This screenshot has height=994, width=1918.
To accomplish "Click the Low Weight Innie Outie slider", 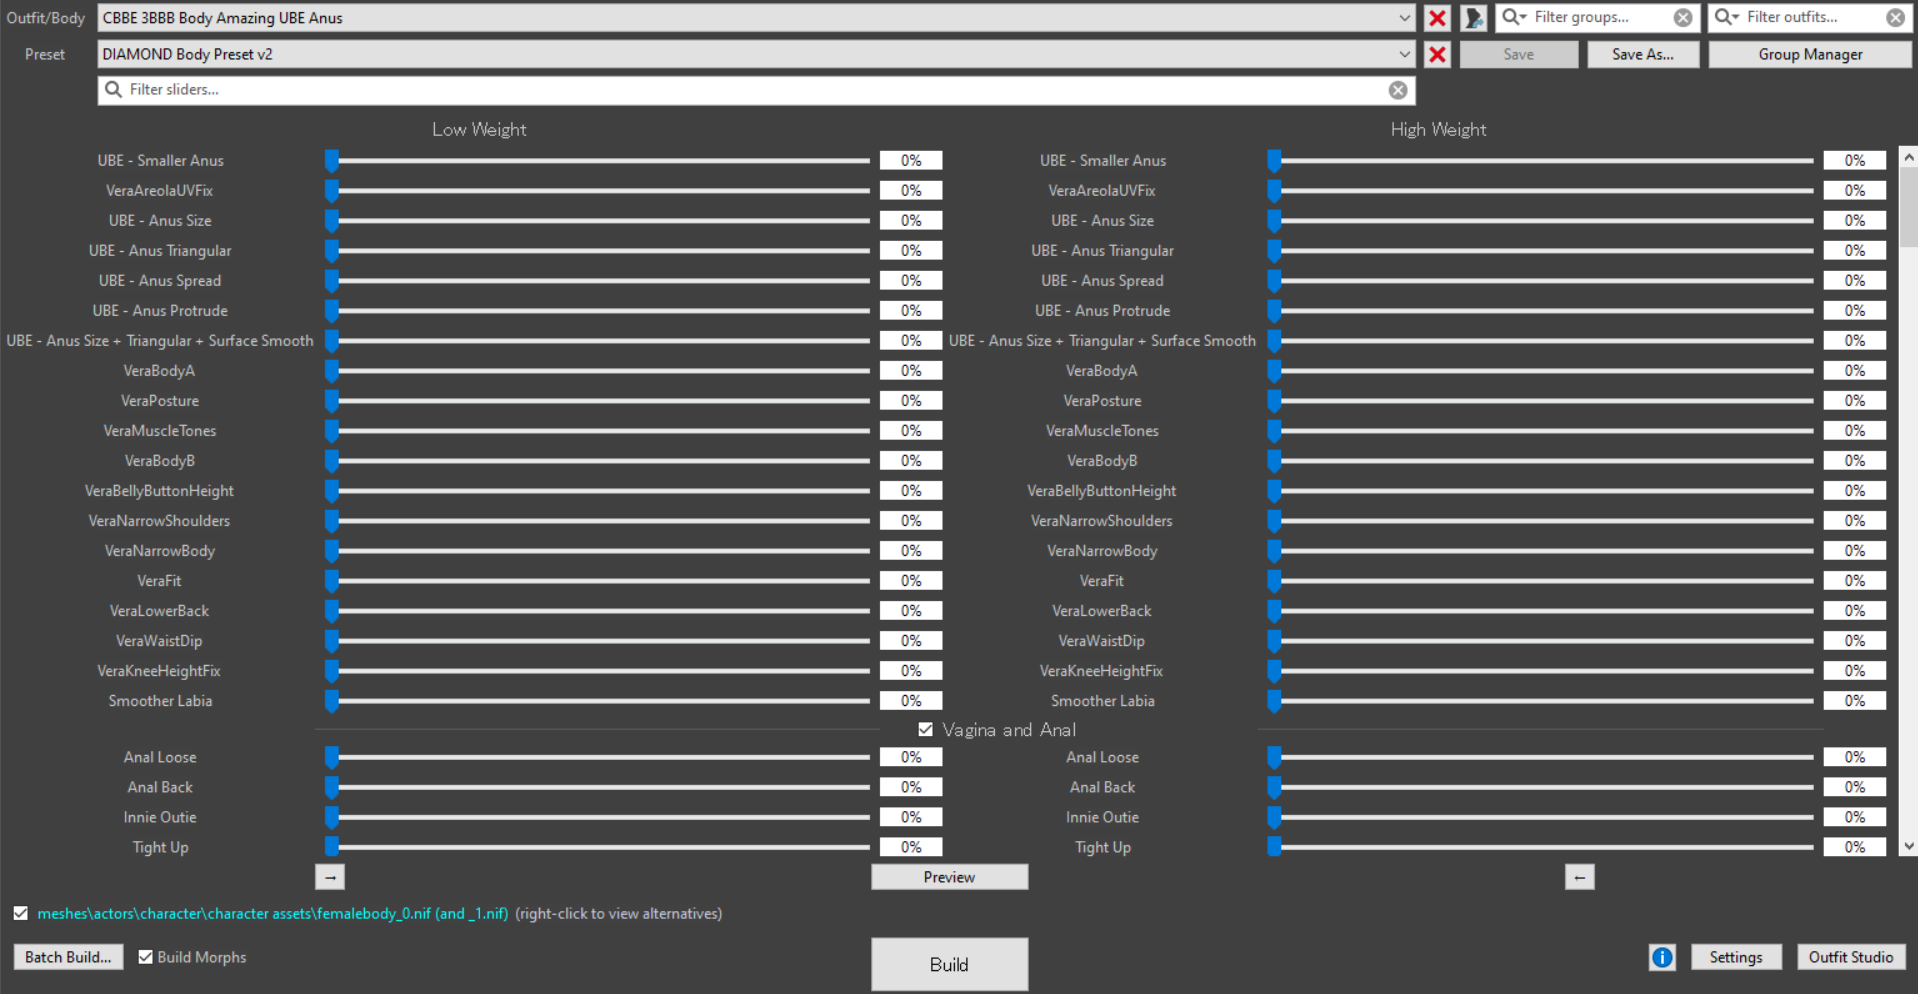I will coord(598,817).
